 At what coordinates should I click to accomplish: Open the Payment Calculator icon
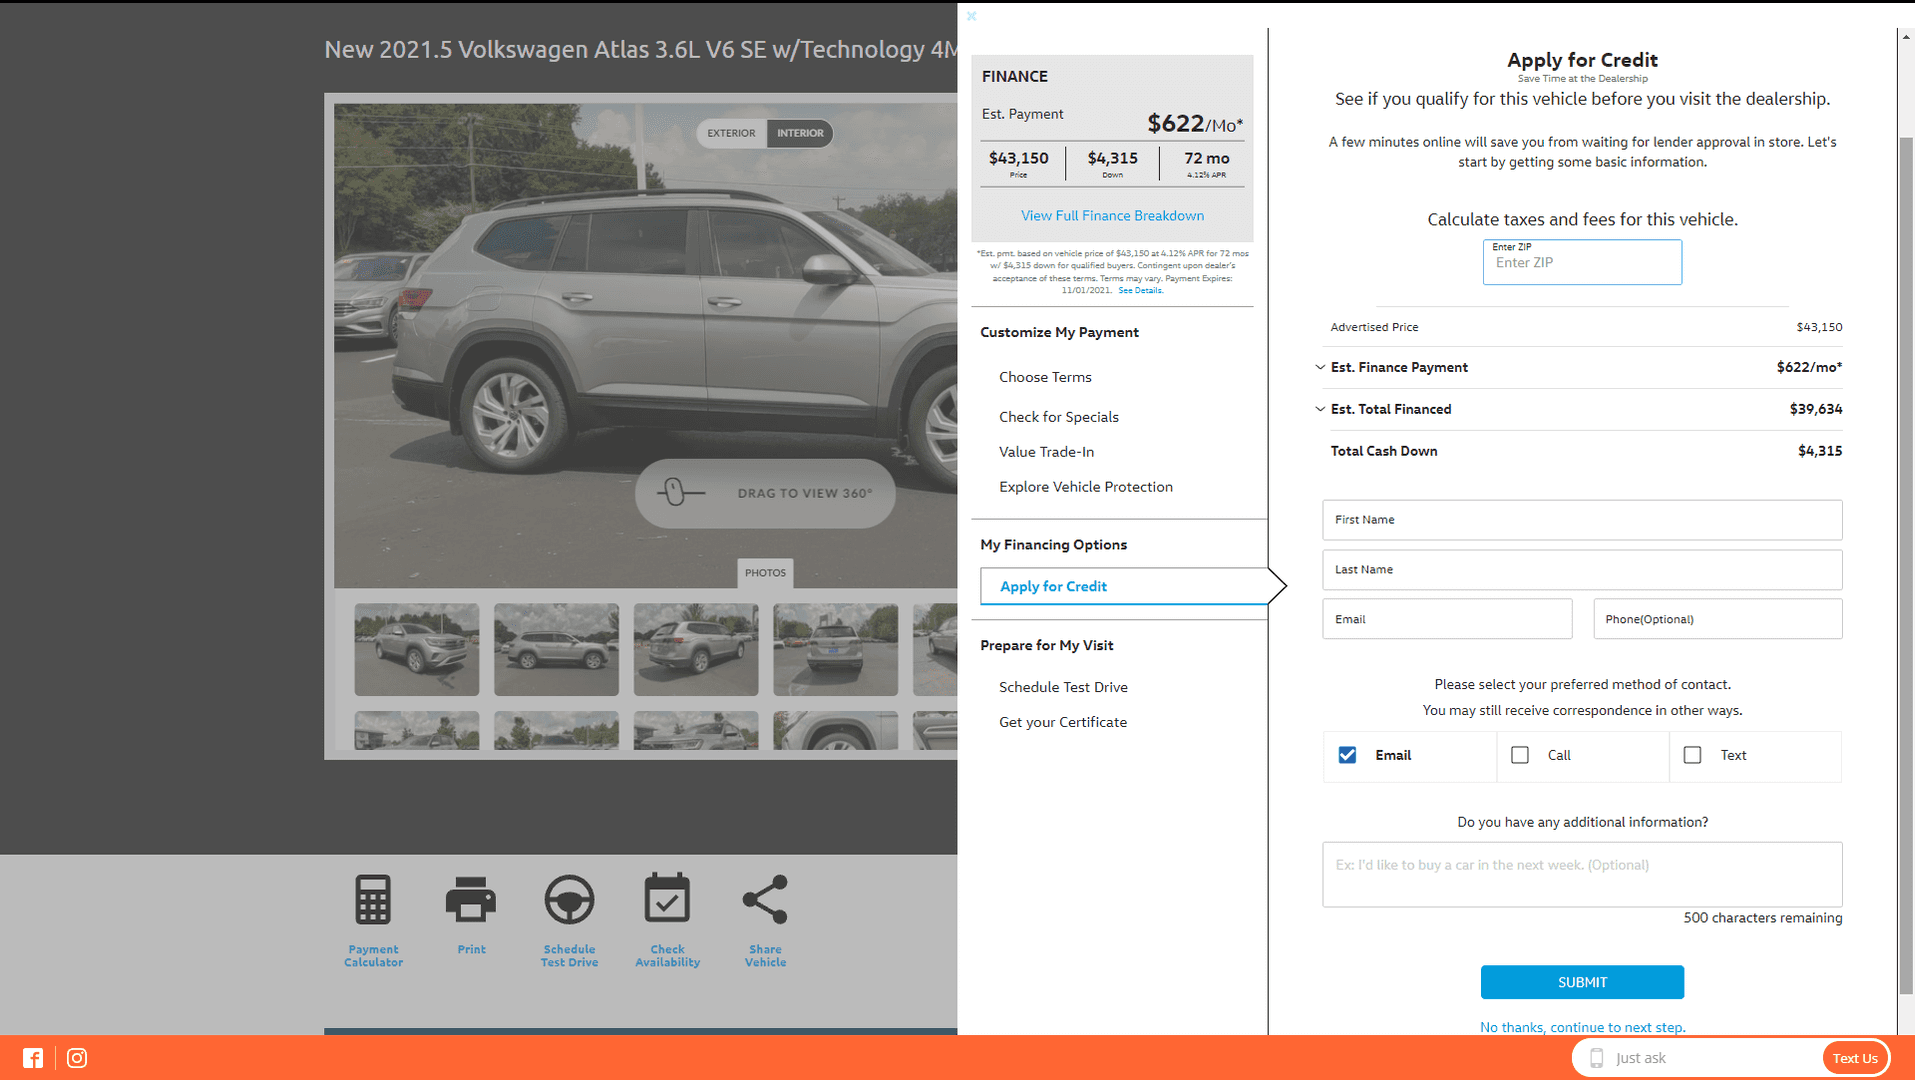click(x=373, y=899)
